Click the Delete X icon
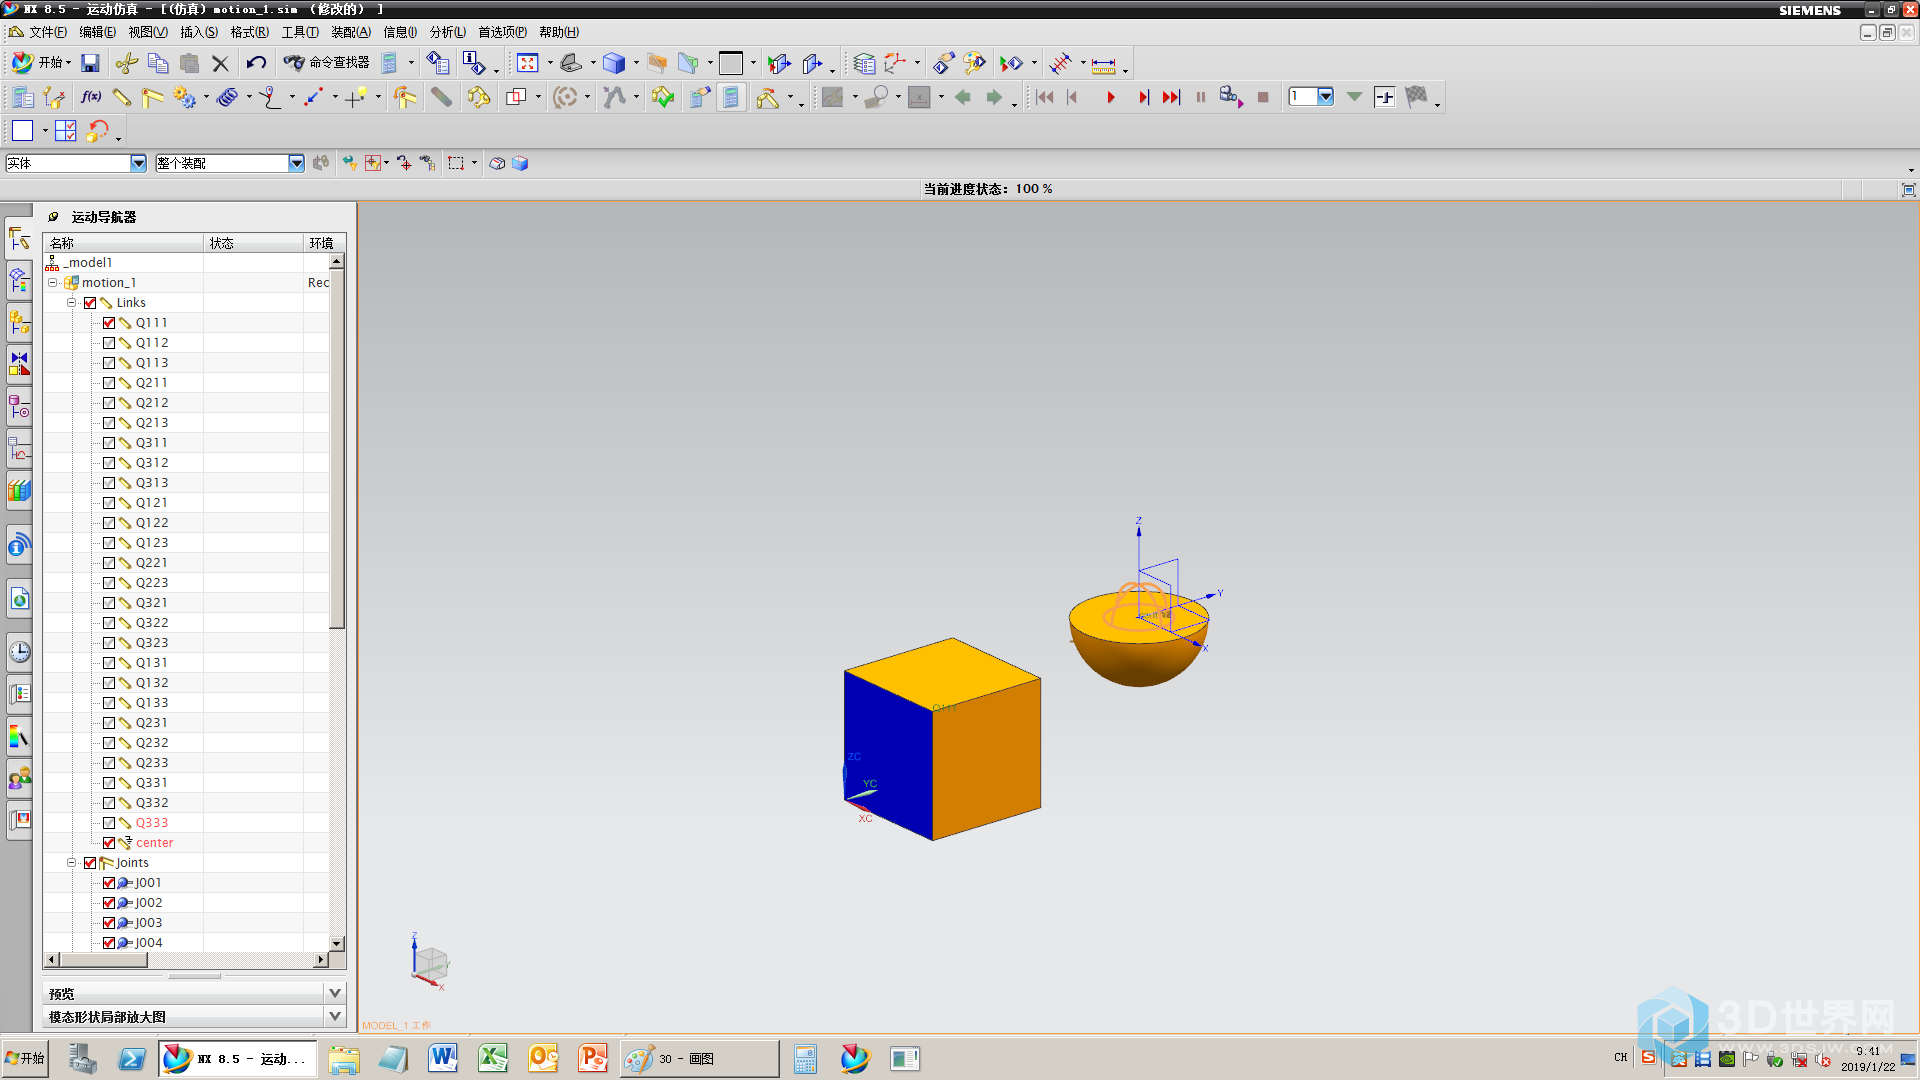The image size is (1920, 1080). point(221,63)
